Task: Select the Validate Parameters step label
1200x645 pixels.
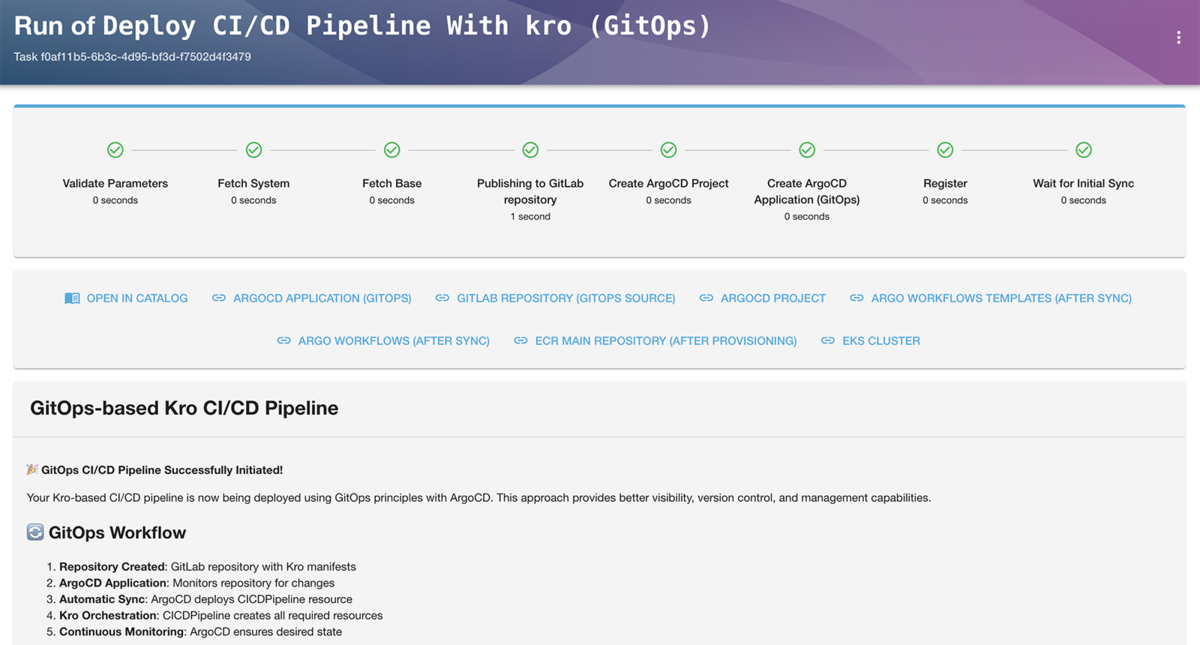Action: [115, 183]
